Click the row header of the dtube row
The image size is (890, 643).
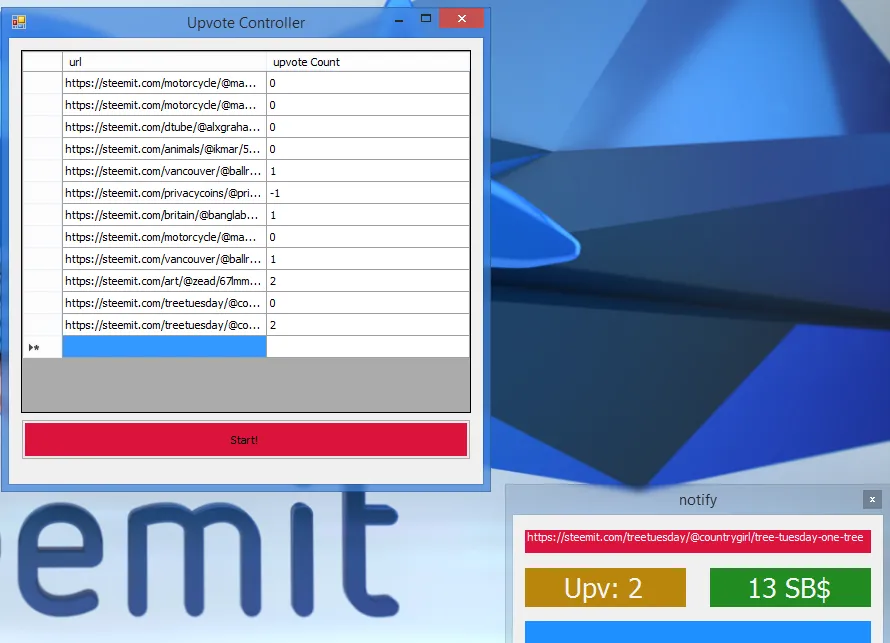(42, 127)
